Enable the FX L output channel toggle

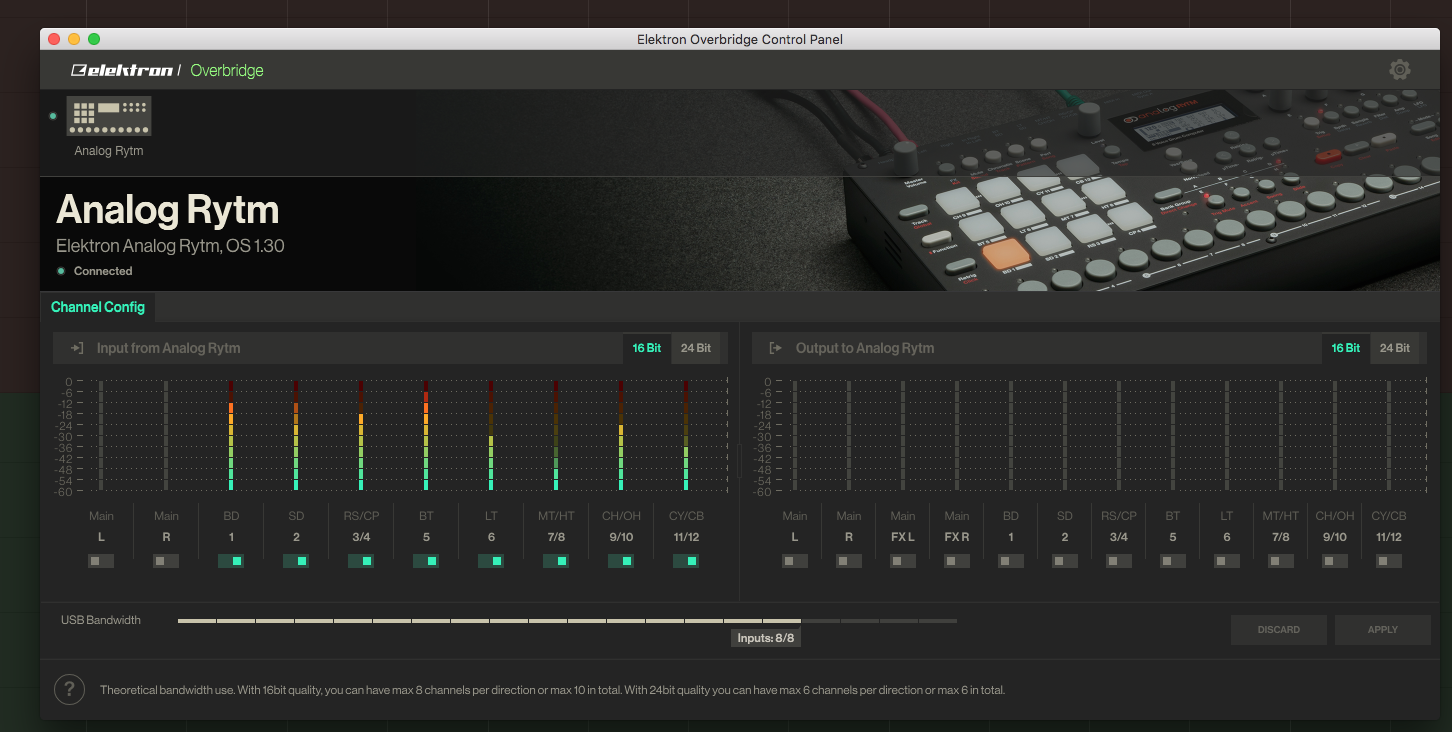(903, 561)
